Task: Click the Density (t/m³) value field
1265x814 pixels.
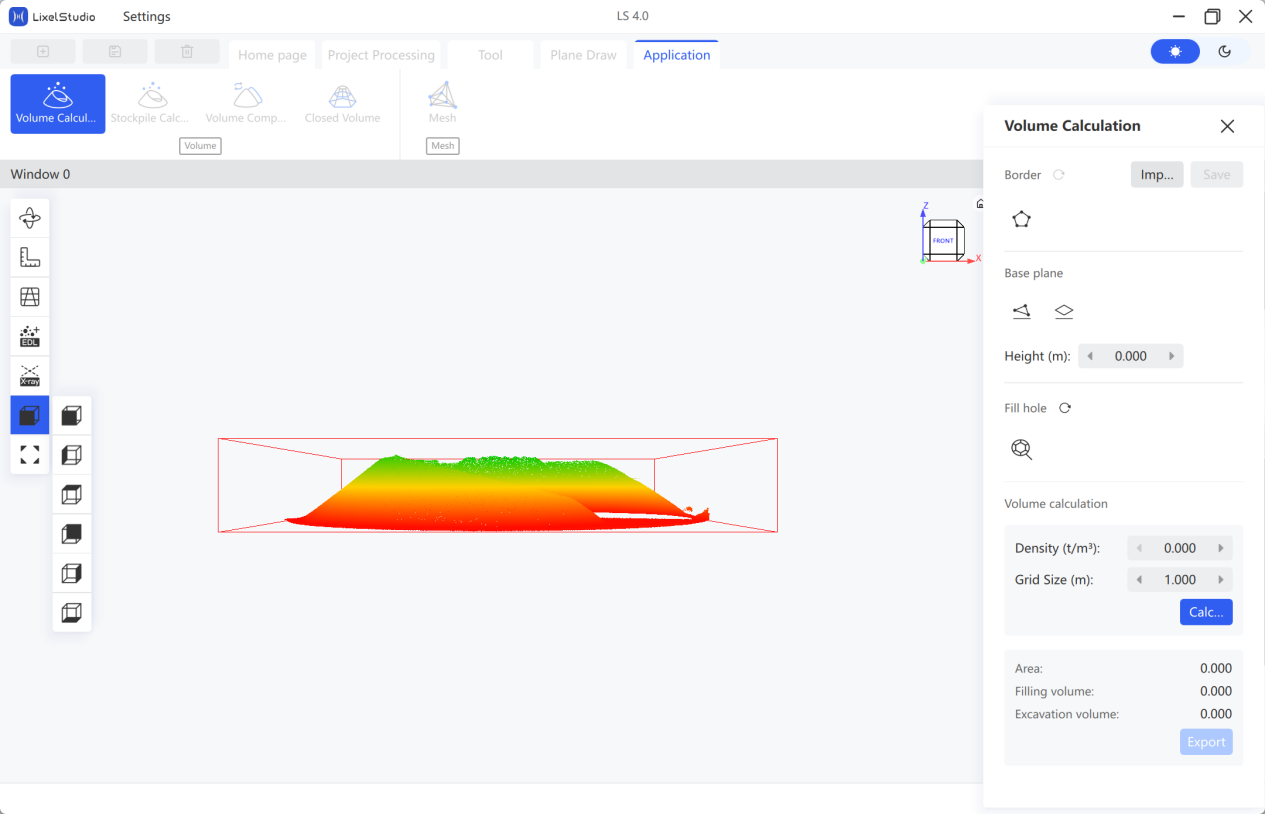Action: coord(1180,548)
